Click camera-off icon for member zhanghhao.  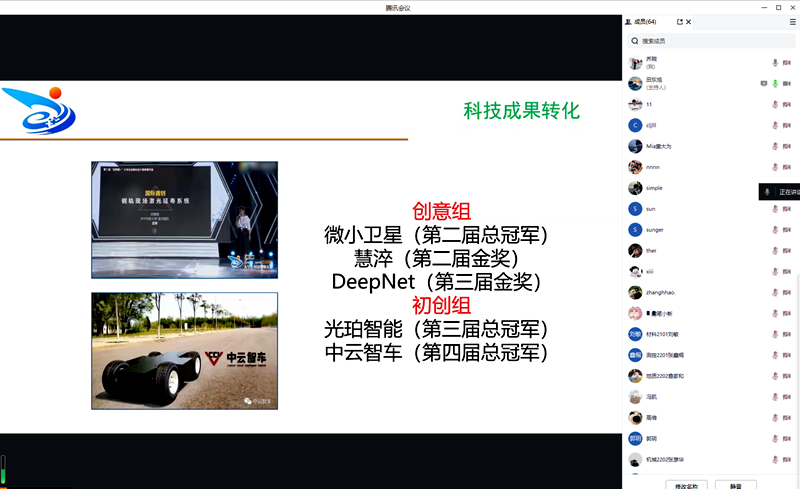point(788,292)
